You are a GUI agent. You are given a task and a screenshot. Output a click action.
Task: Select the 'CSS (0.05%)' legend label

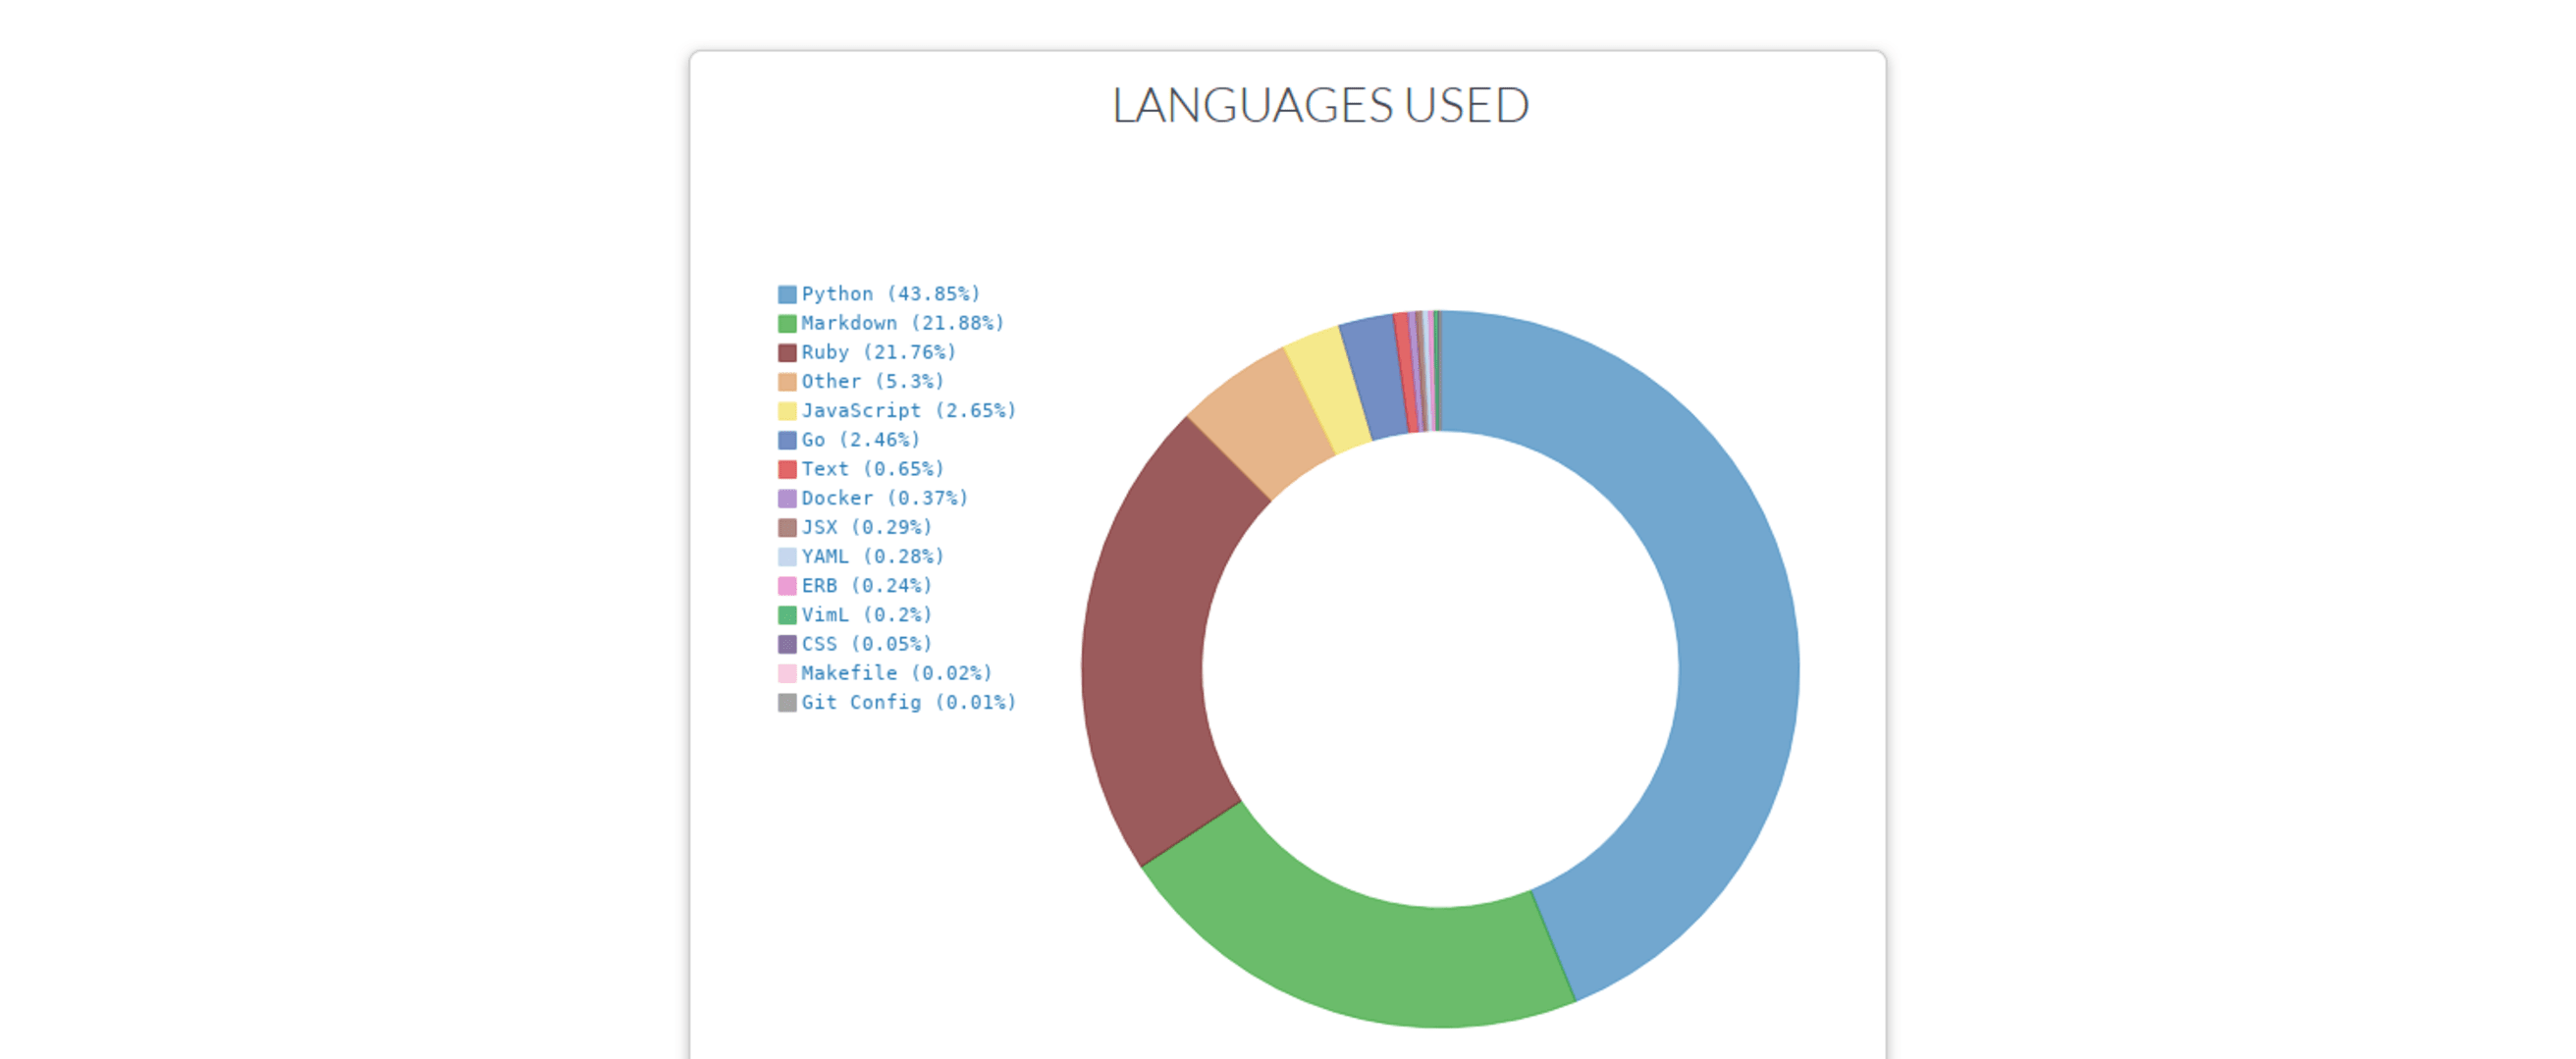pos(867,644)
